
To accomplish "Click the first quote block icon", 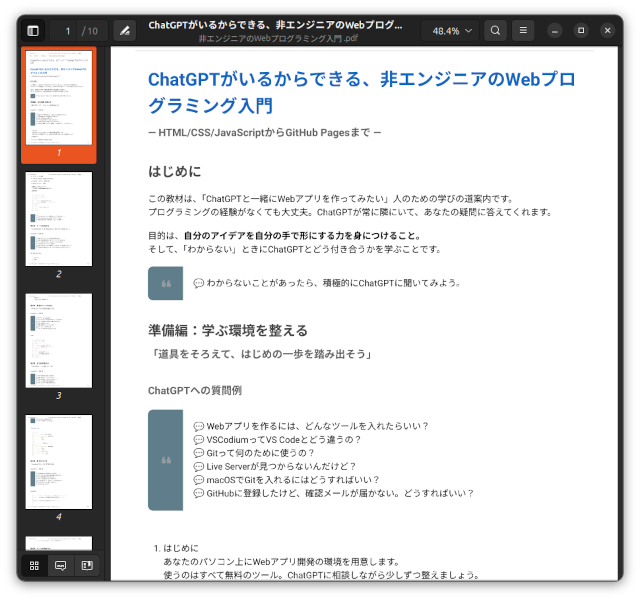I will pos(165,284).
